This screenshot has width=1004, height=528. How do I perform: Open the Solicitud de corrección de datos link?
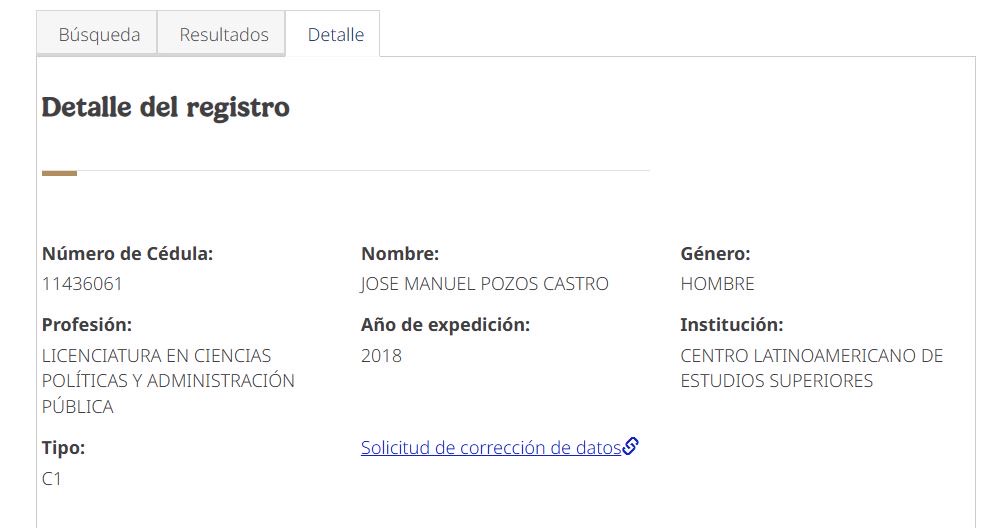[x=491, y=448]
